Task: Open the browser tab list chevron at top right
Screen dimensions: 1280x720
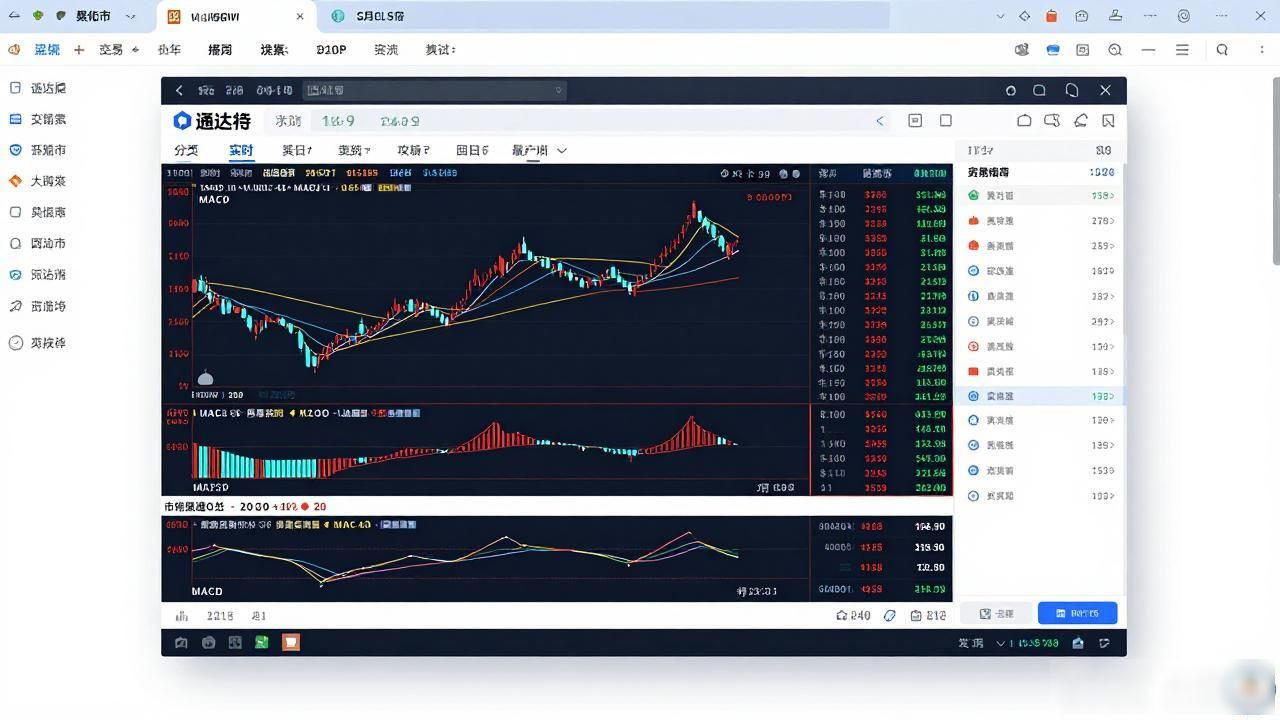Action: (x=1002, y=16)
